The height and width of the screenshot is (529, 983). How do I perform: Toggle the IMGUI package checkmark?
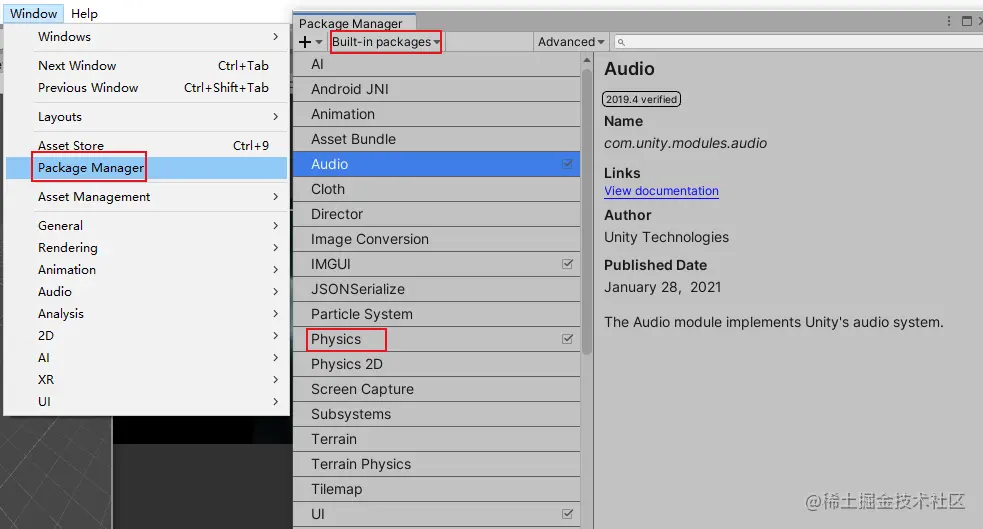tap(567, 264)
